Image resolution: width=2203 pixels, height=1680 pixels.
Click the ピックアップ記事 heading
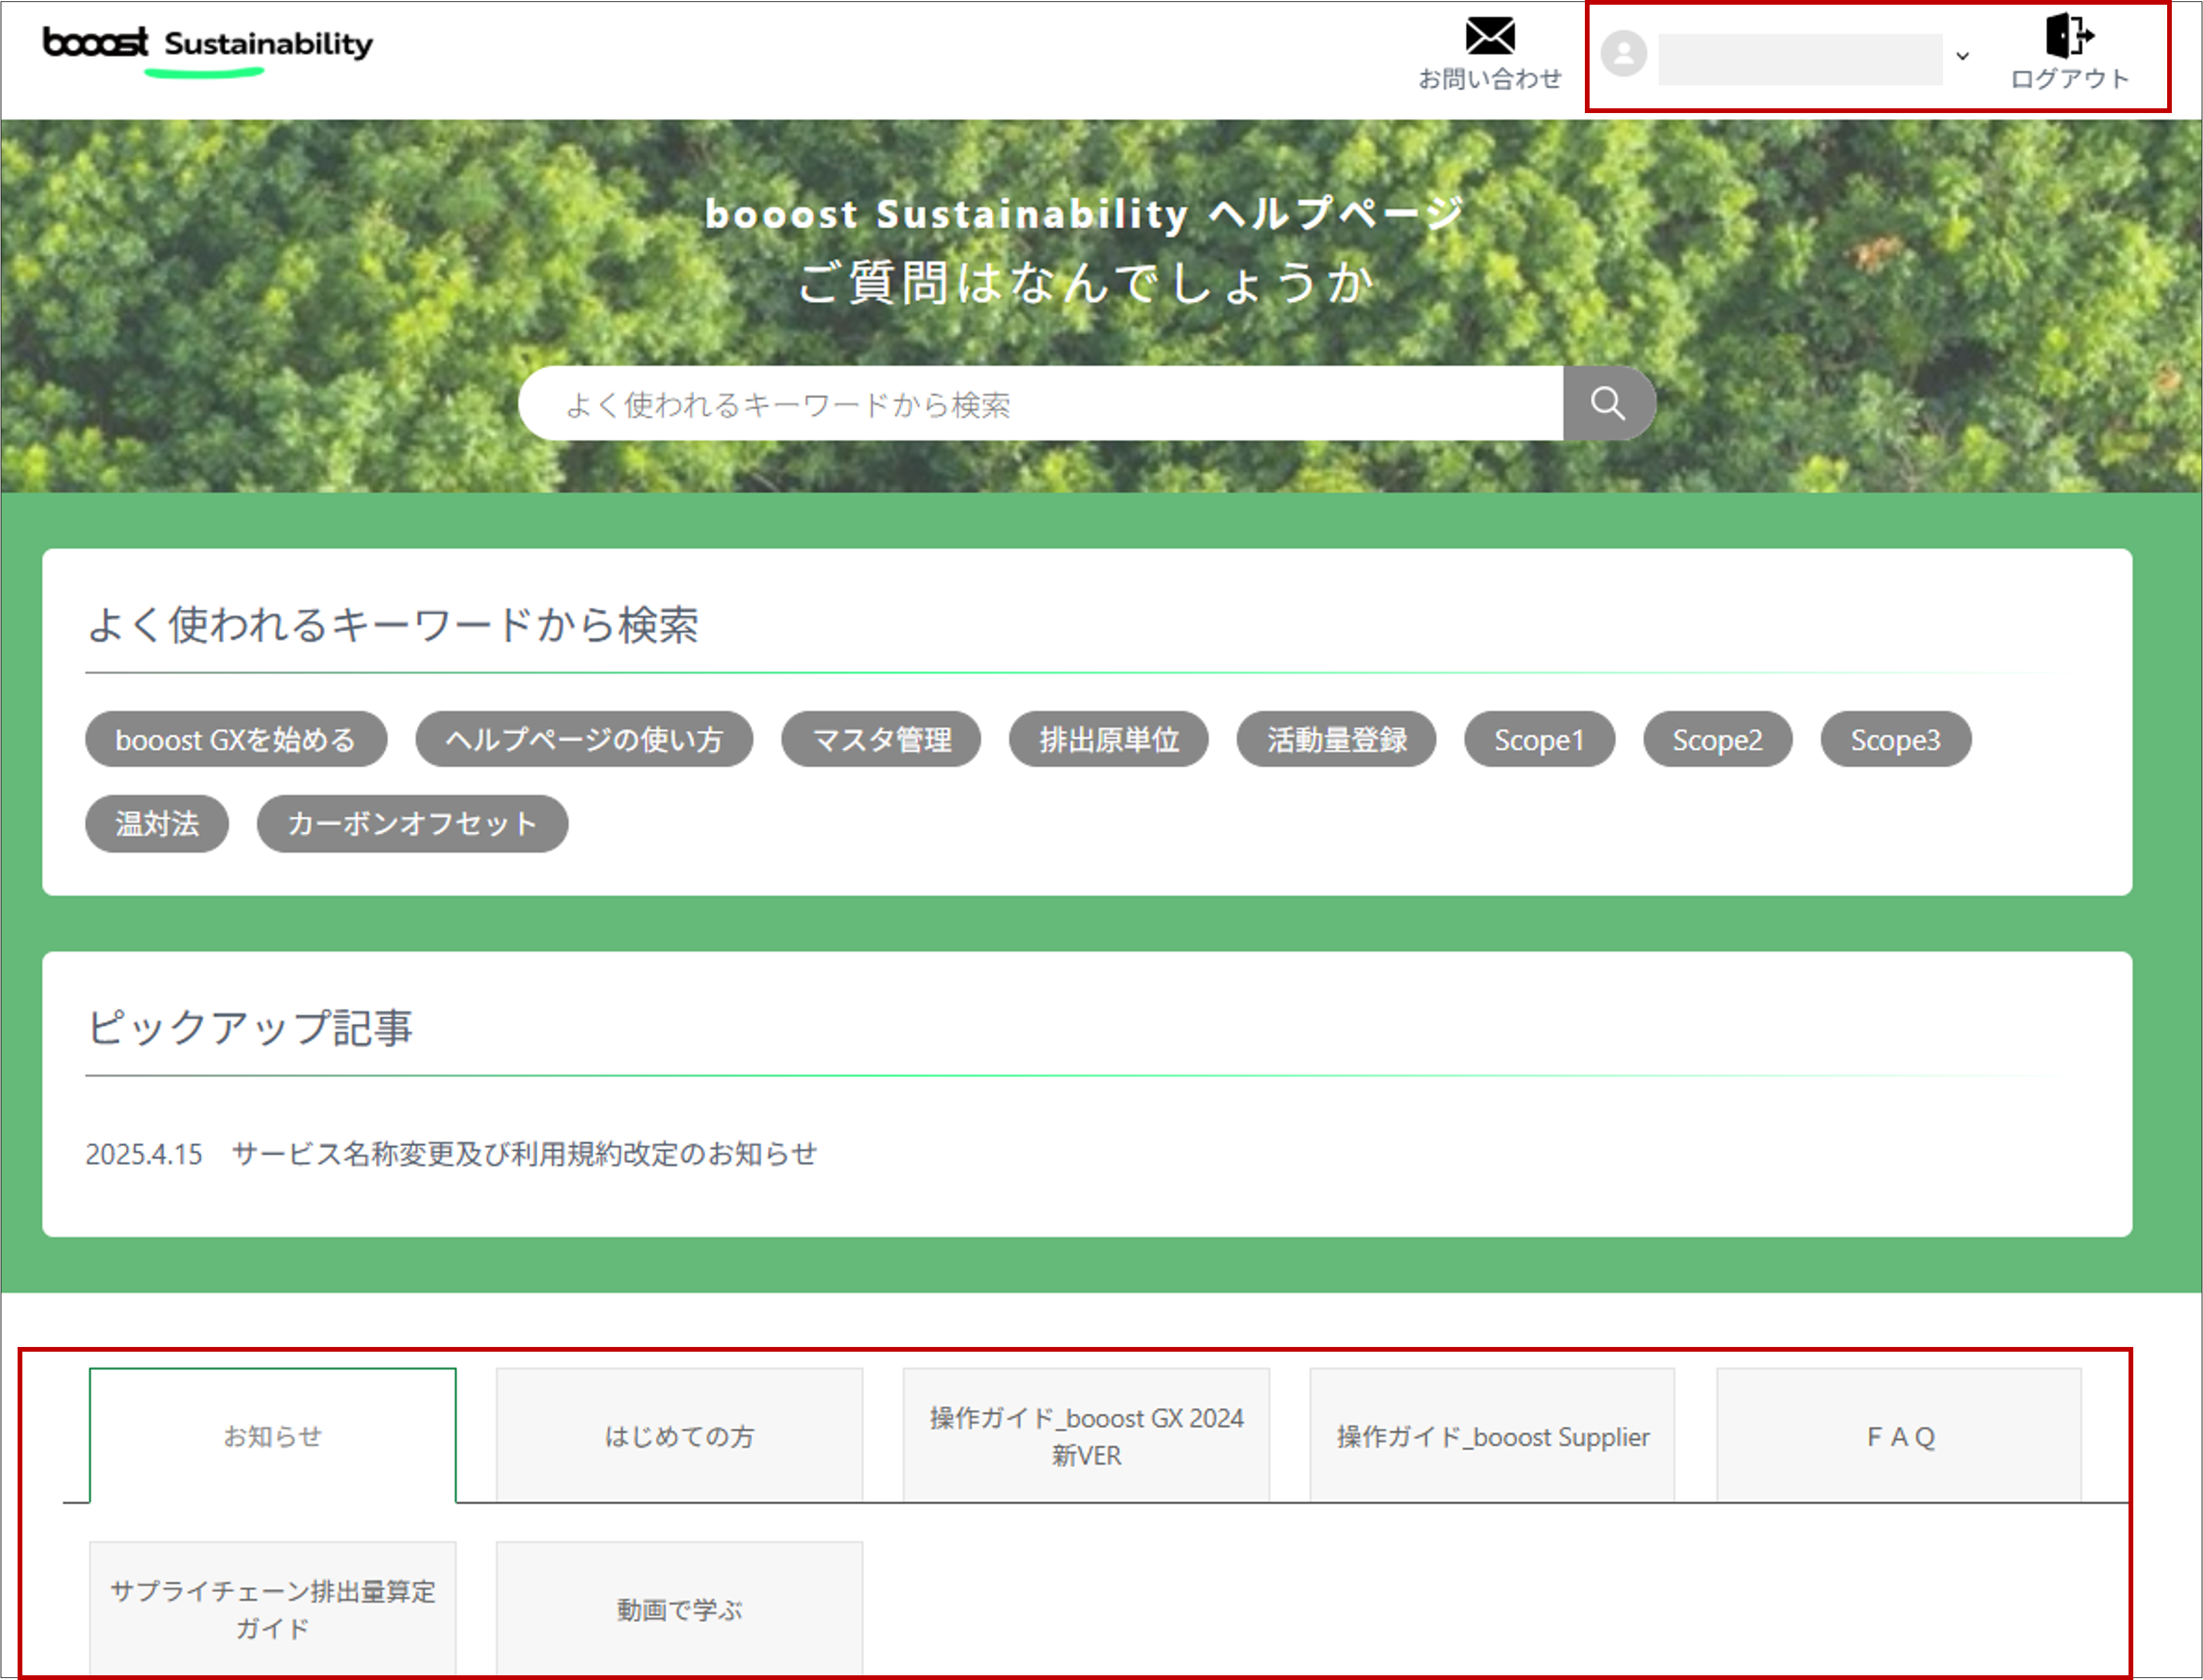250,1027
